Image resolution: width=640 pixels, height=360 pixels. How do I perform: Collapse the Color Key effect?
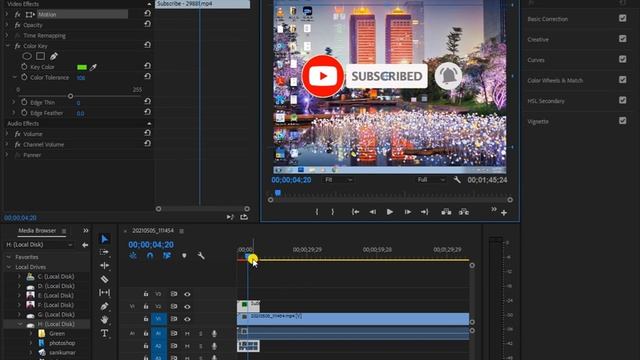pyautogui.click(x=7, y=46)
